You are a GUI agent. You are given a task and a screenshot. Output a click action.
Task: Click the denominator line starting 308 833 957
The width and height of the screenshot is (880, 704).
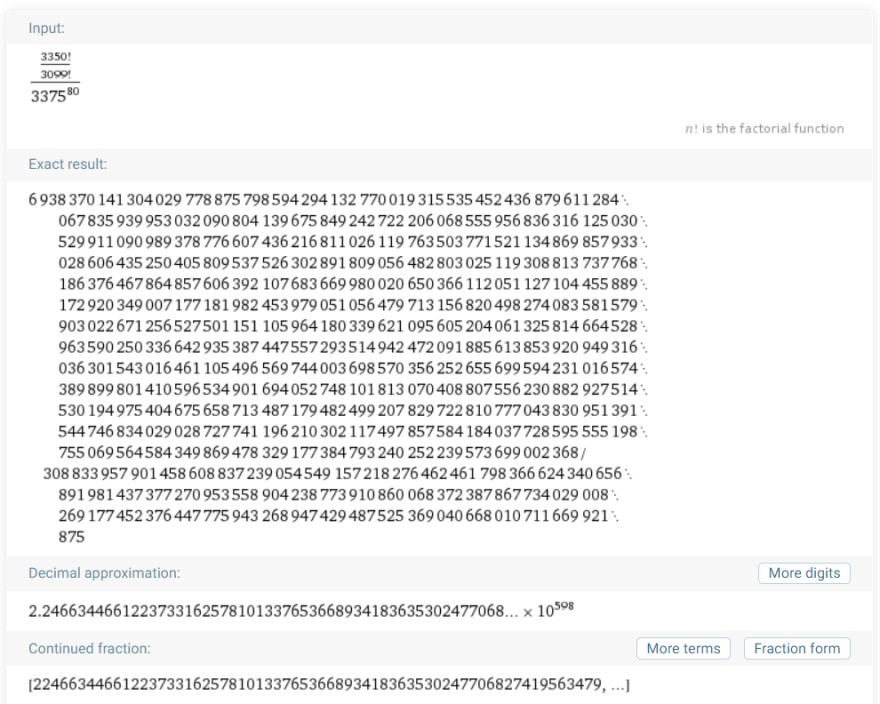[x=338, y=474]
